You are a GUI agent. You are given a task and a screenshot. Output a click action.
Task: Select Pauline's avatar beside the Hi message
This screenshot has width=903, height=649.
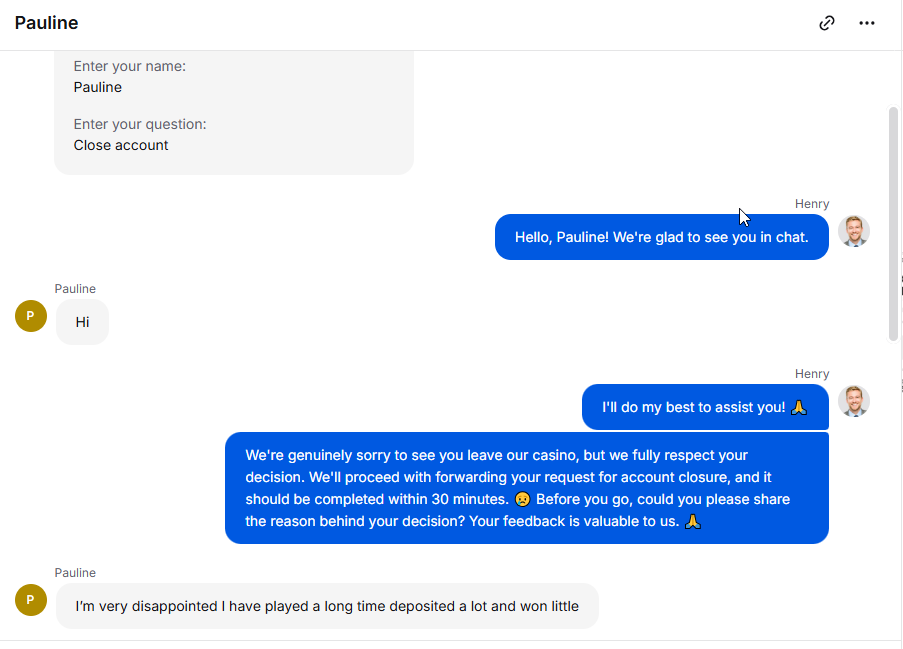[x=31, y=316]
